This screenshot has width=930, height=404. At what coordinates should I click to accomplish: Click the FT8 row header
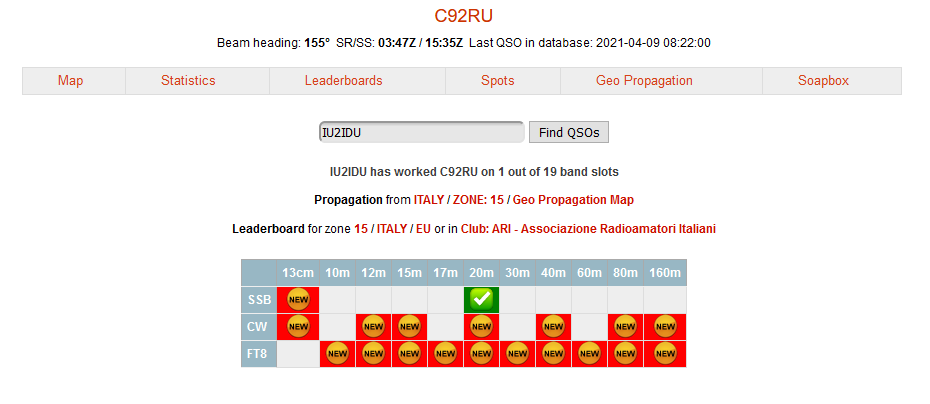pyautogui.click(x=259, y=354)
